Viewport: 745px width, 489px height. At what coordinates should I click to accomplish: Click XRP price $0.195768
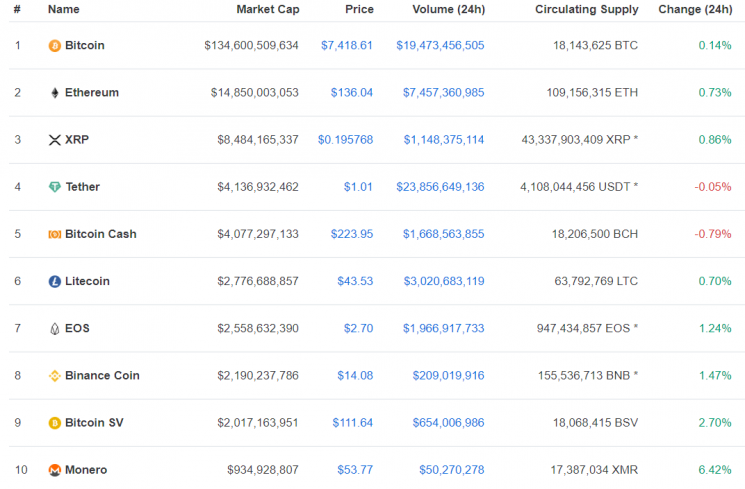click(345, 140)
